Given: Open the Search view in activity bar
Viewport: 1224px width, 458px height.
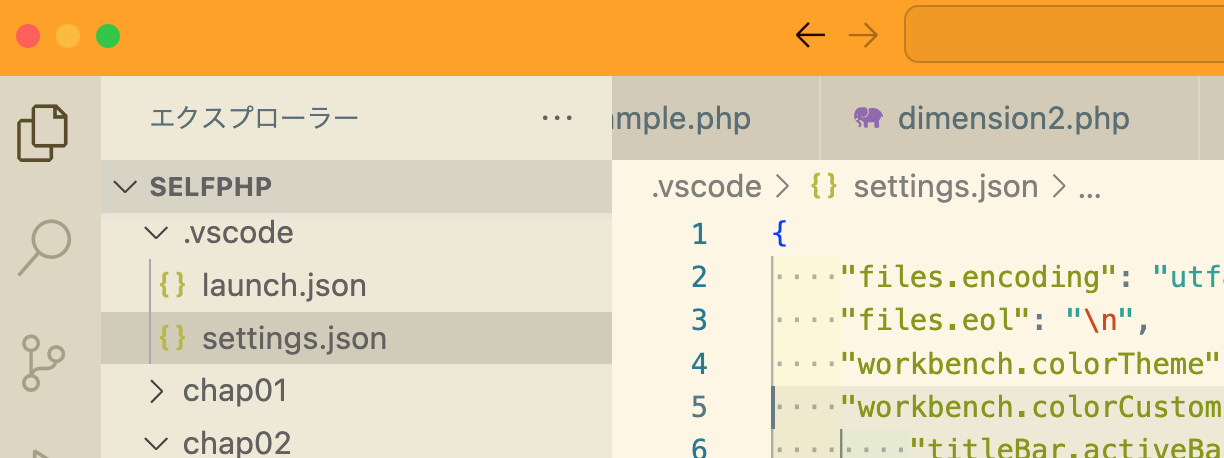Looking at the screenshot, I should coord(45,247).
